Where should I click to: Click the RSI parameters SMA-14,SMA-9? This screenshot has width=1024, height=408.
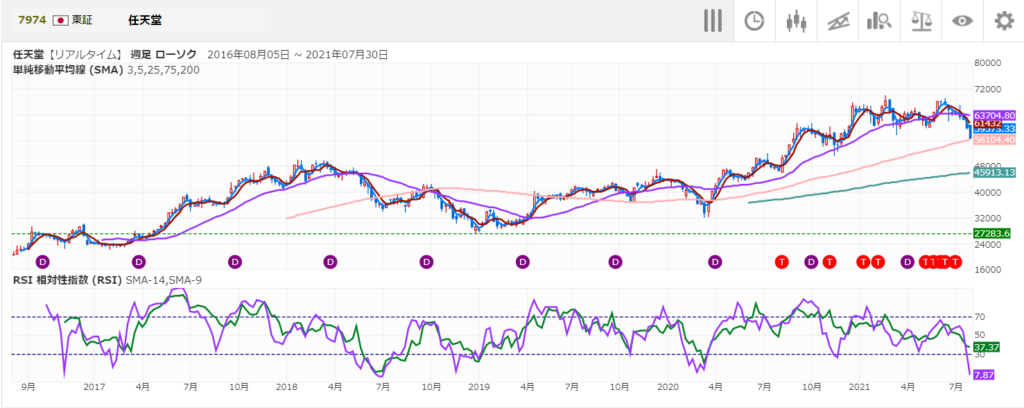(163, 280)
